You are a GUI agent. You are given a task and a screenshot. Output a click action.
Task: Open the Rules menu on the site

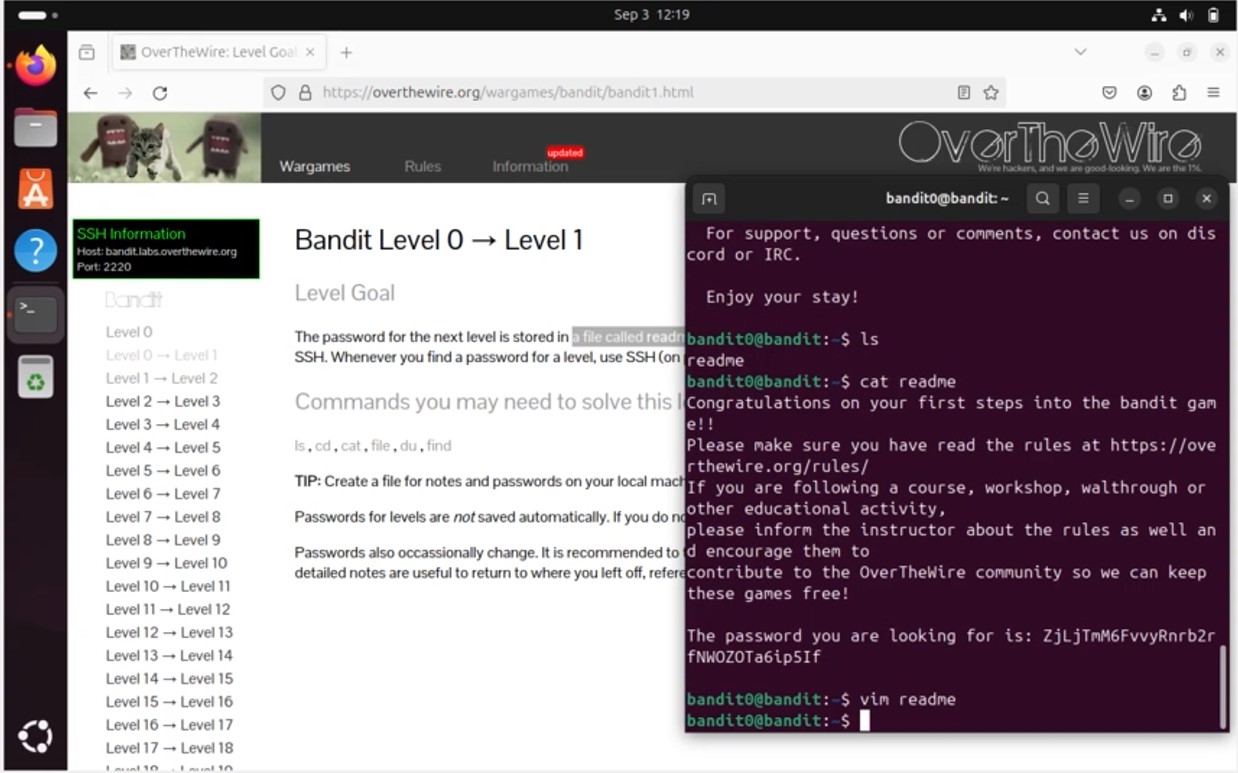pos(422,167)
